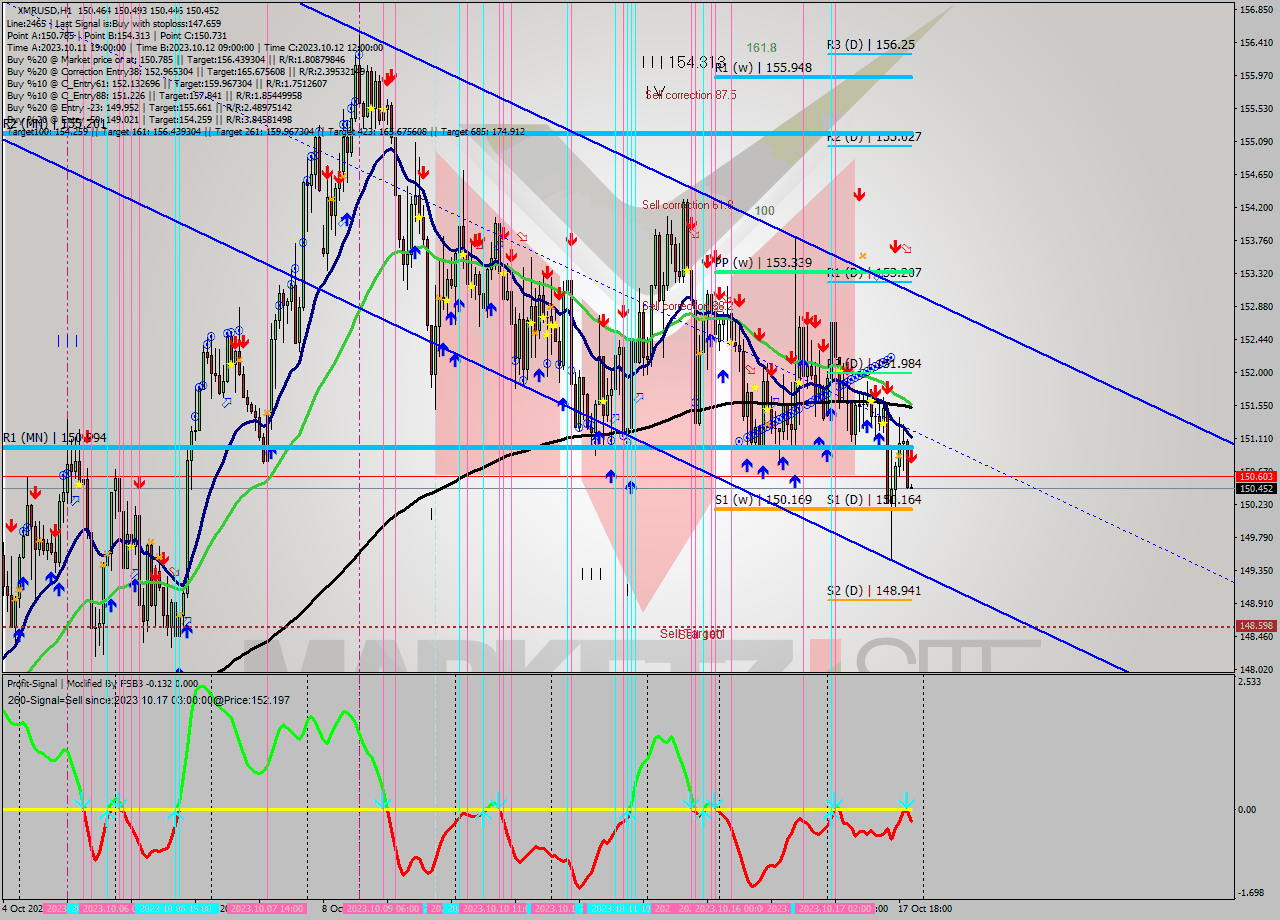Click the hollow red arrow near the 153.760 level

(906, 248)
